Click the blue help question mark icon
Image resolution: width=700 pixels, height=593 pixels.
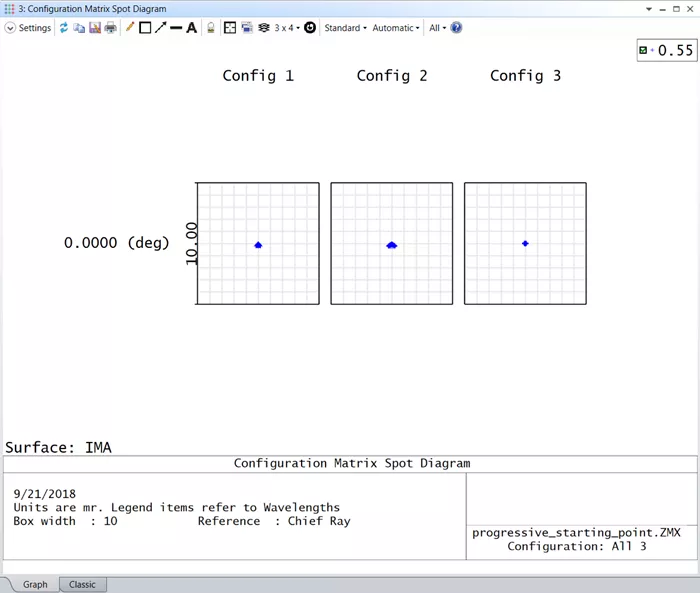[456, 28]
